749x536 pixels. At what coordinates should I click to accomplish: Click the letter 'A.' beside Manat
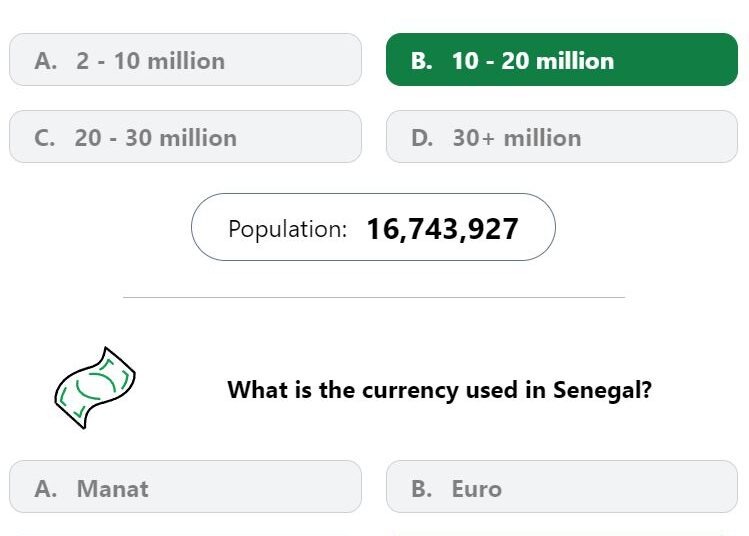pos(45,489)
